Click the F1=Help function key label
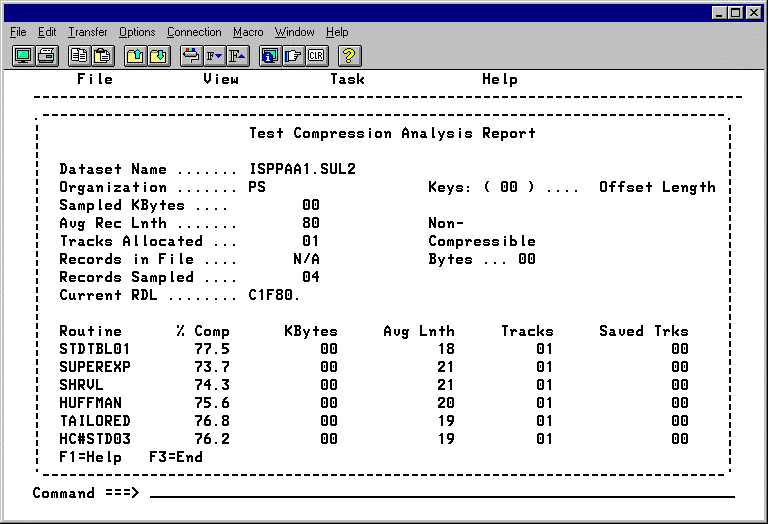The width and height of the screenshot is (768, 524). pos(91,457)
